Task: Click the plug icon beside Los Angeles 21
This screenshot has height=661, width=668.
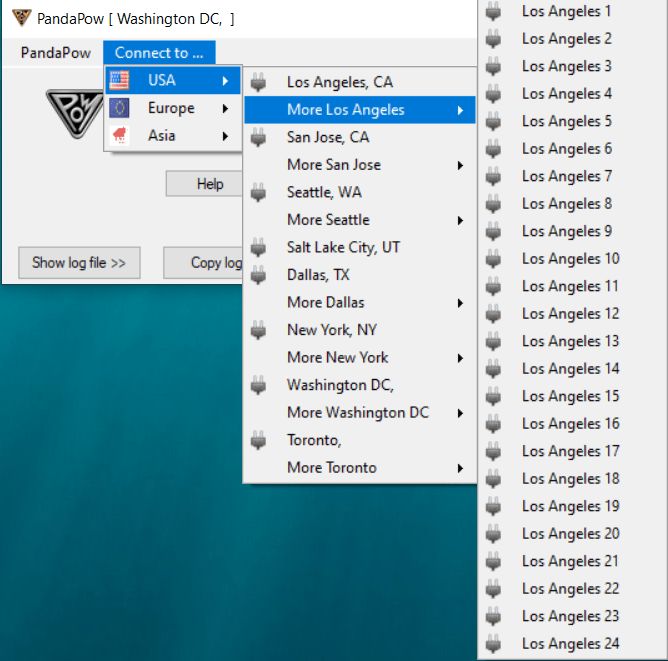Action: (493, 560)
